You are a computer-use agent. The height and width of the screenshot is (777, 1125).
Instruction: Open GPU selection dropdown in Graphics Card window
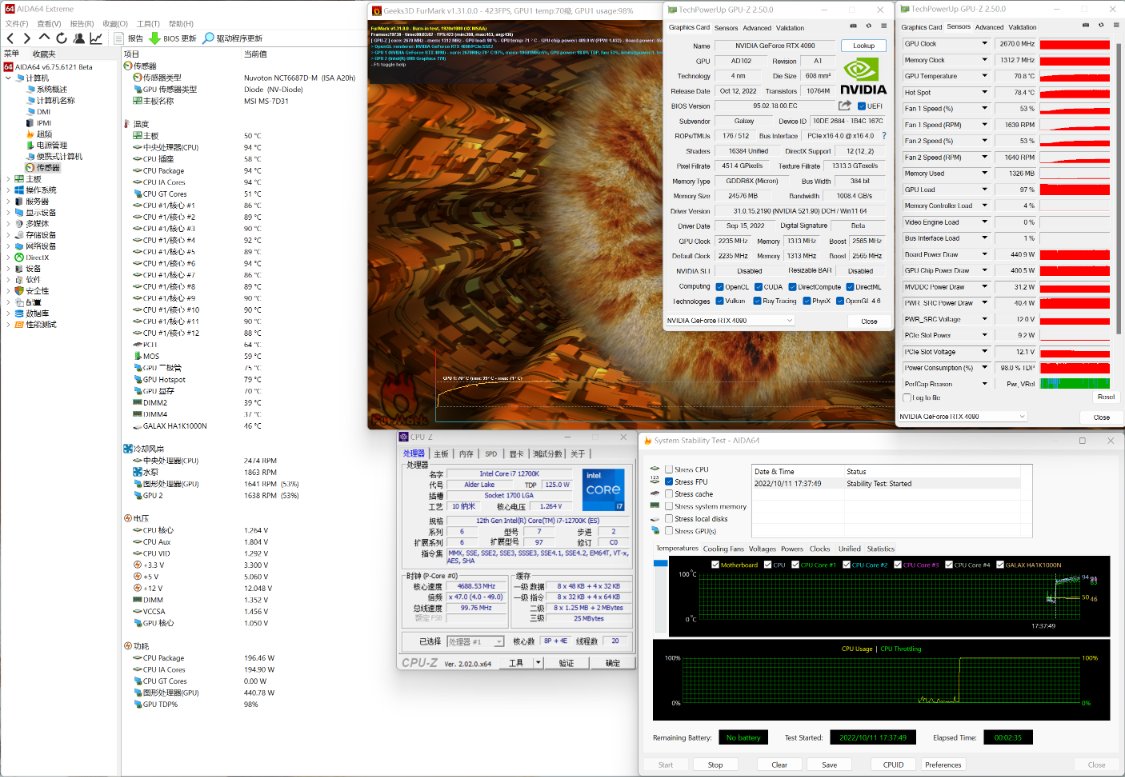(x=789, y=320)
